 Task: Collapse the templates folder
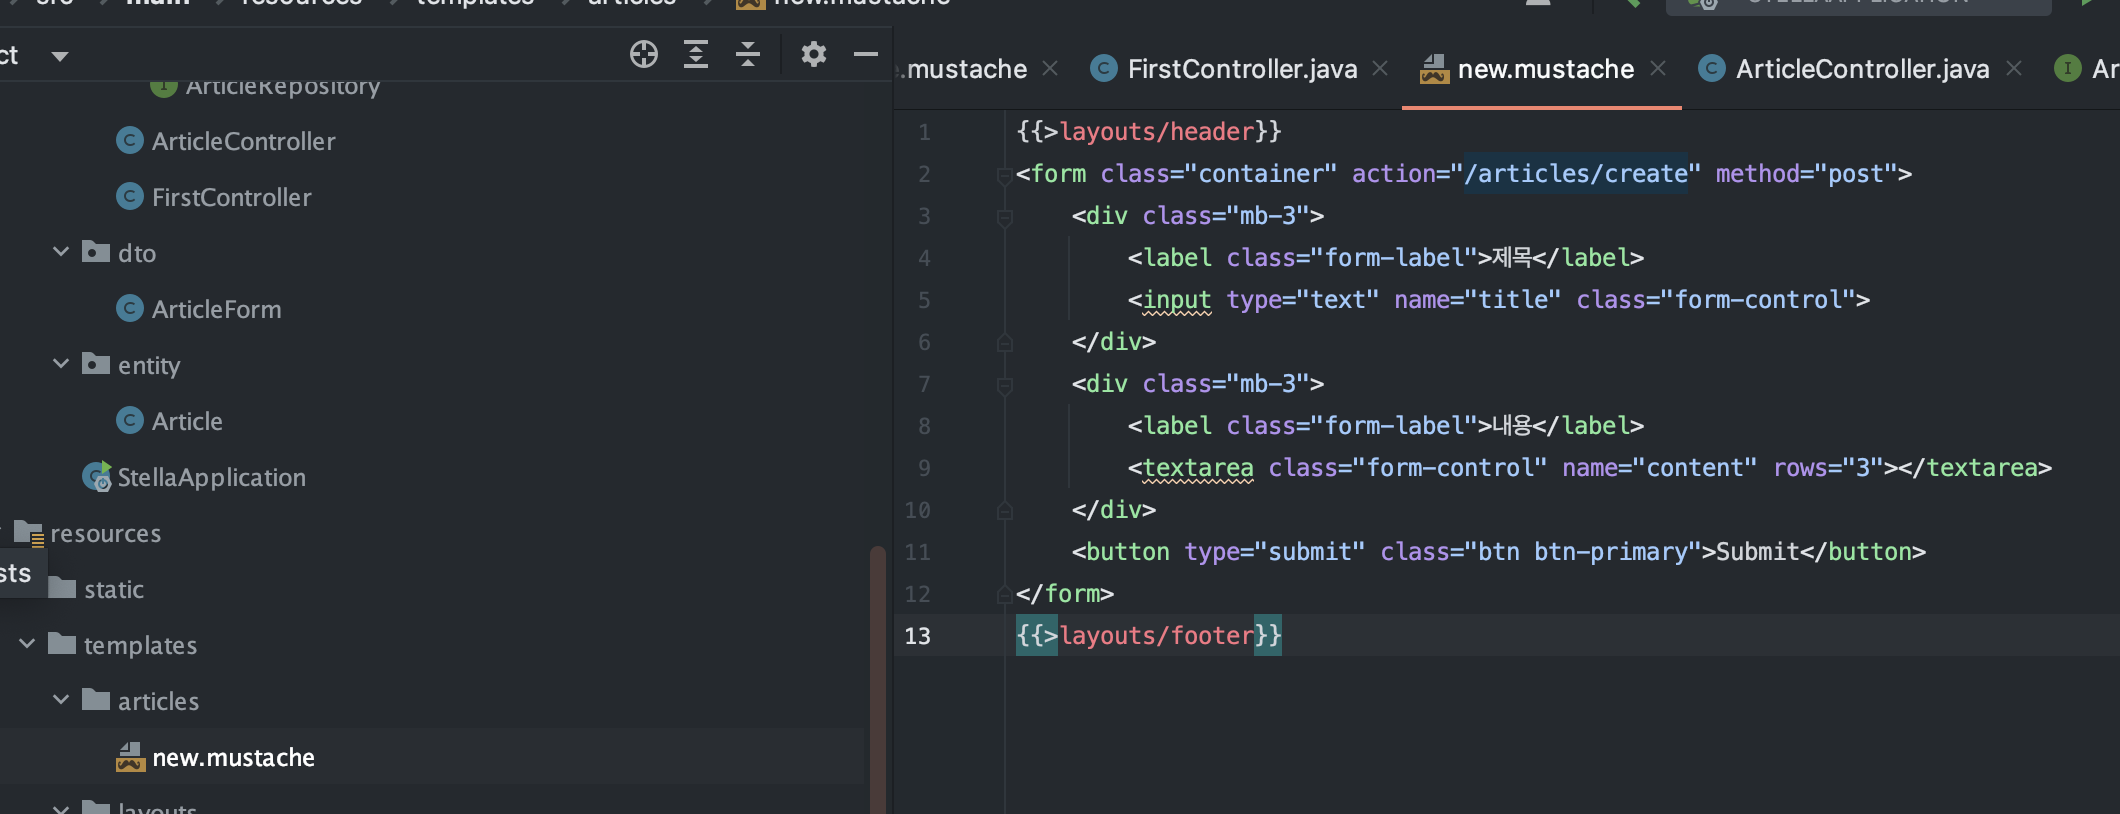[27, 643]
